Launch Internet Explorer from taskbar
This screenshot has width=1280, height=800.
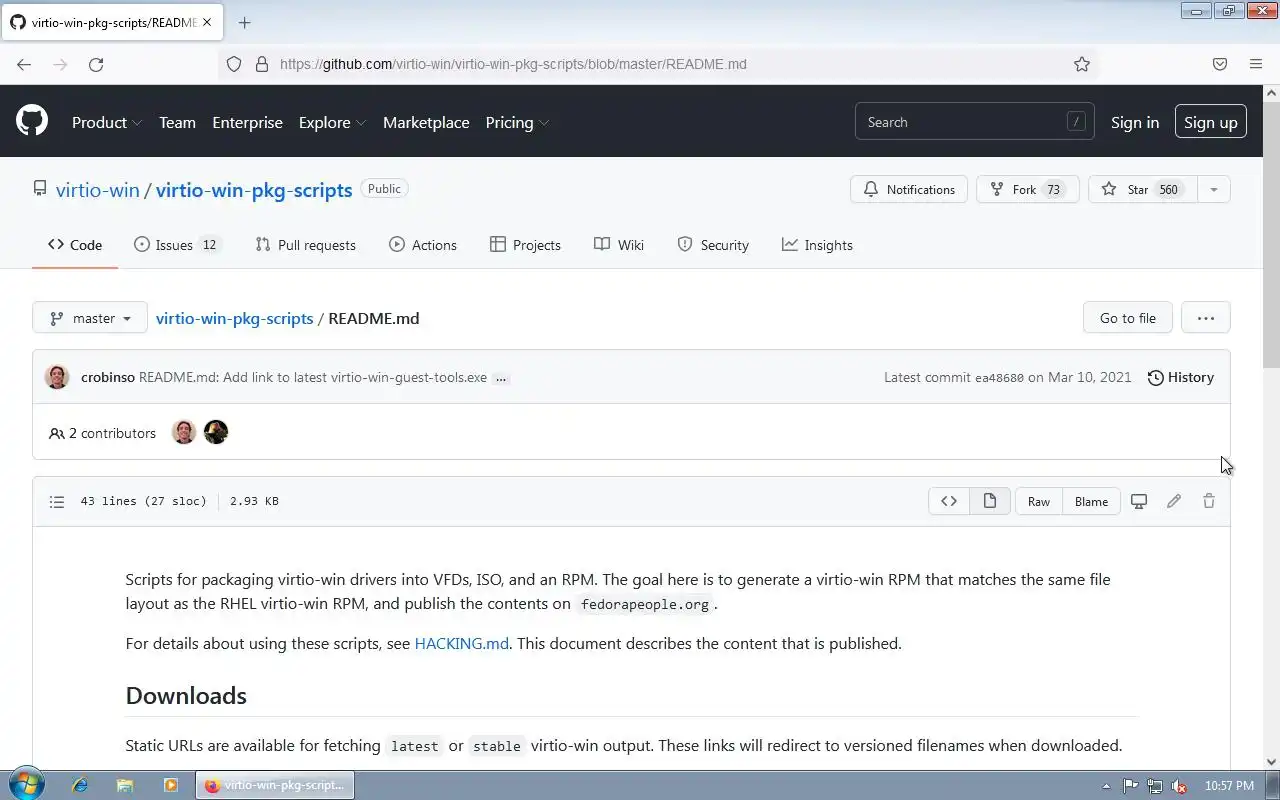coord(80,785)
